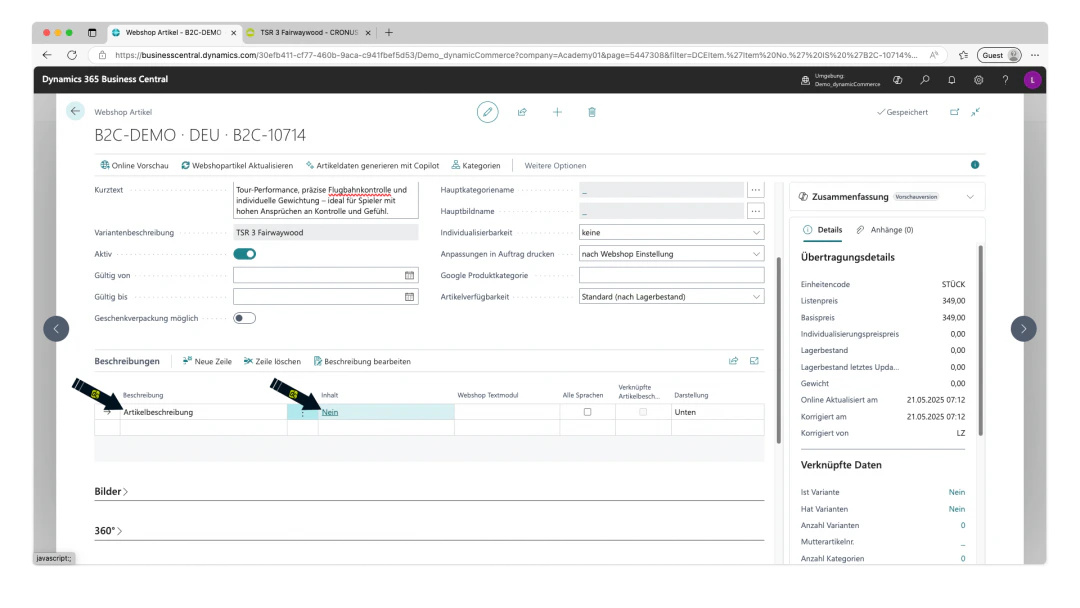Click the share icon beside the pencil
This screenshot has width=1080, height=608.
(522, 112)
